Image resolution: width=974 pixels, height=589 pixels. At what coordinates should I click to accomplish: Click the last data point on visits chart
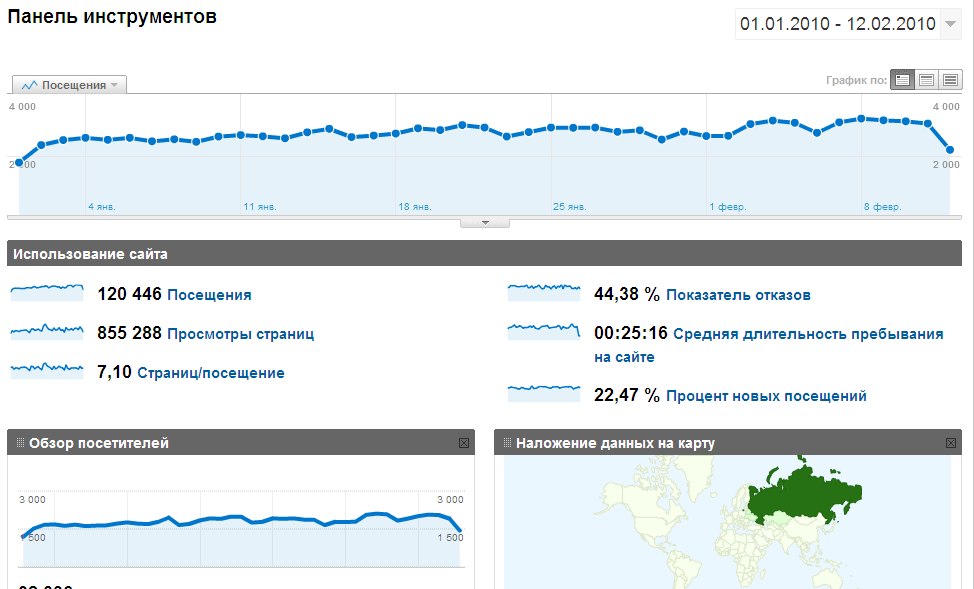coord(949,150)
